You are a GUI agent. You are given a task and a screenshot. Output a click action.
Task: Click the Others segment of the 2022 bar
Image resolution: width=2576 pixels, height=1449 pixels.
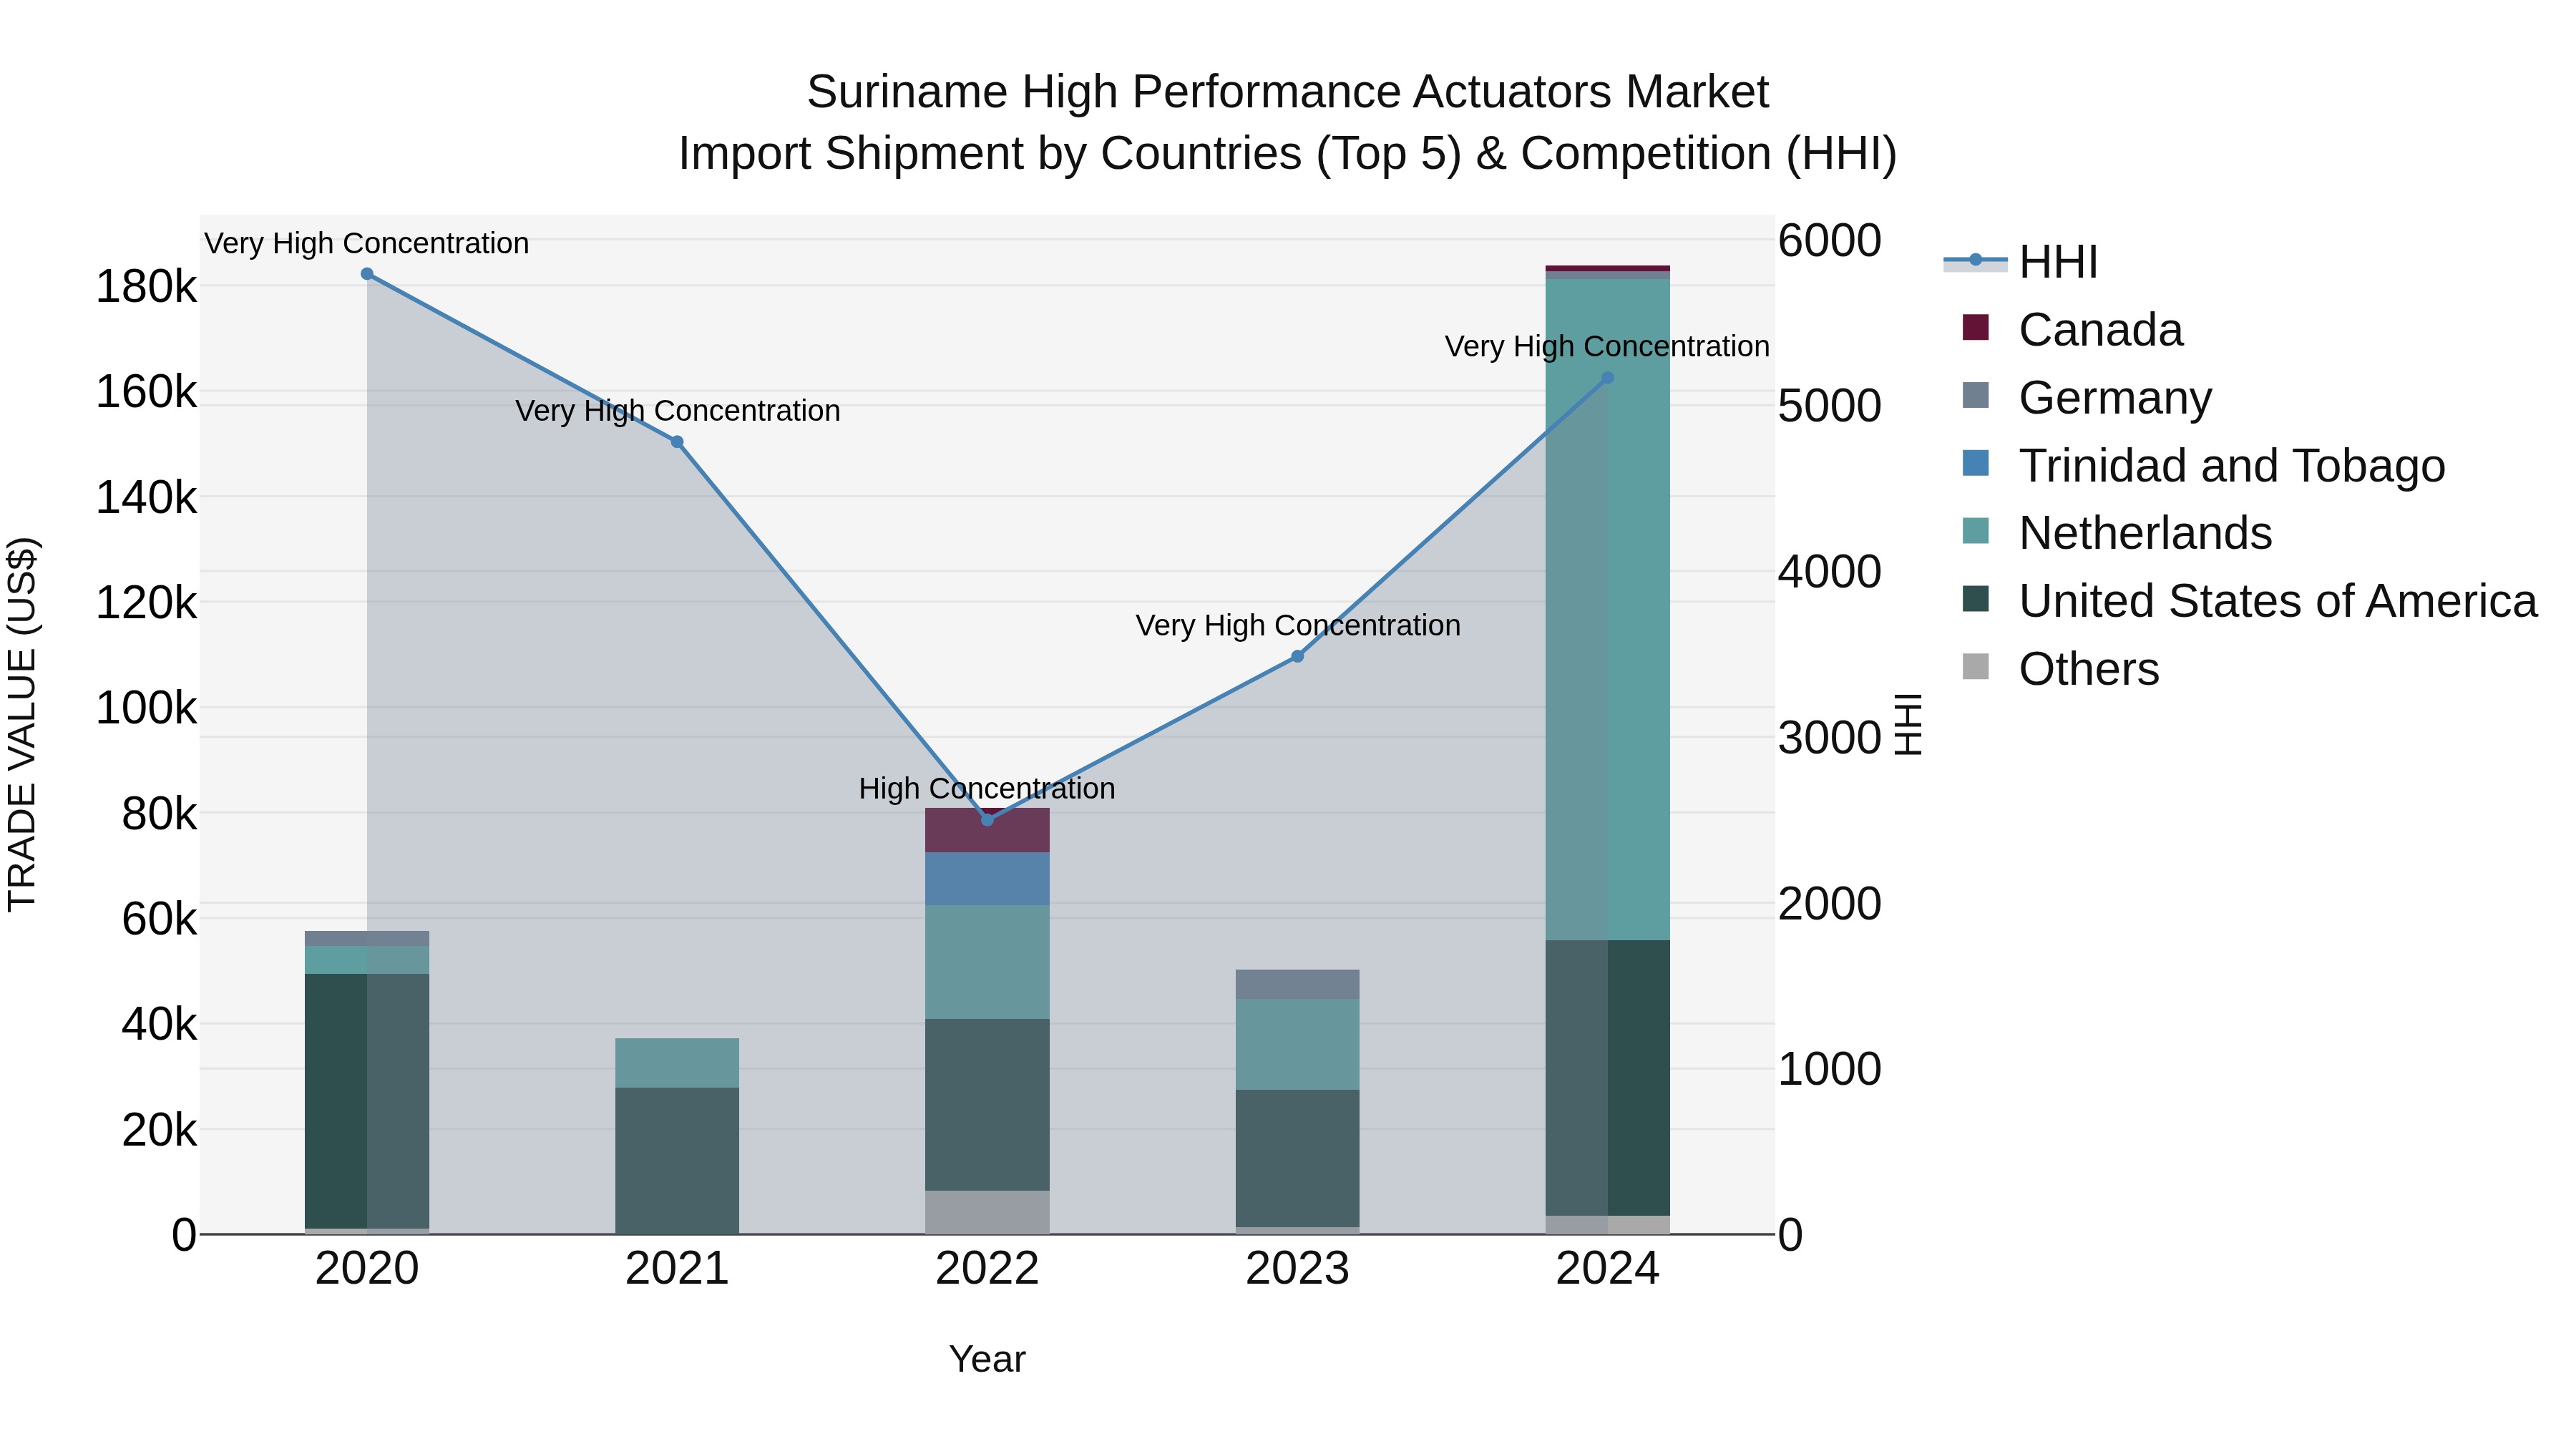coord(987,1212)
